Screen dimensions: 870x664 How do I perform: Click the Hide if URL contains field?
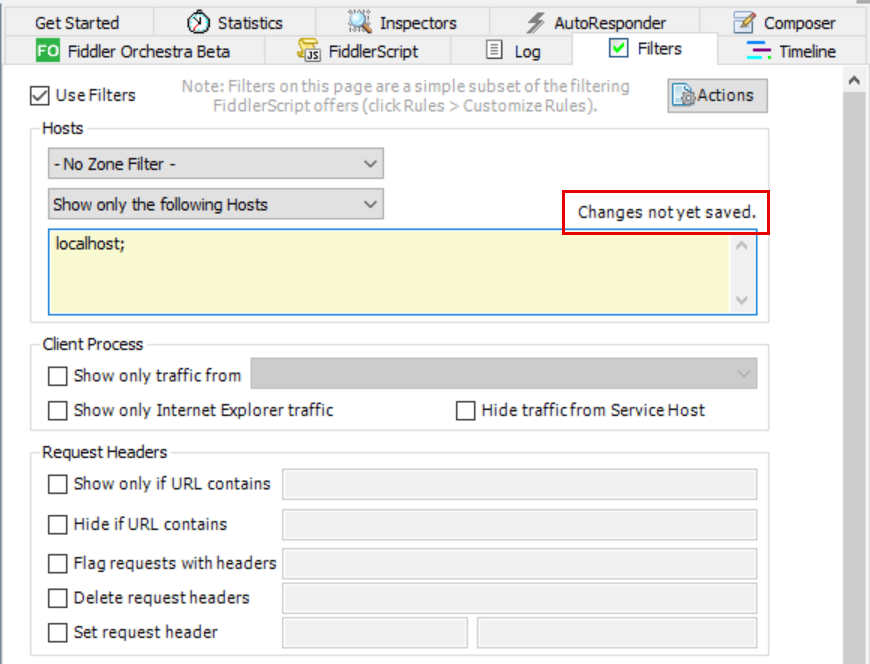tap(519, 525)
